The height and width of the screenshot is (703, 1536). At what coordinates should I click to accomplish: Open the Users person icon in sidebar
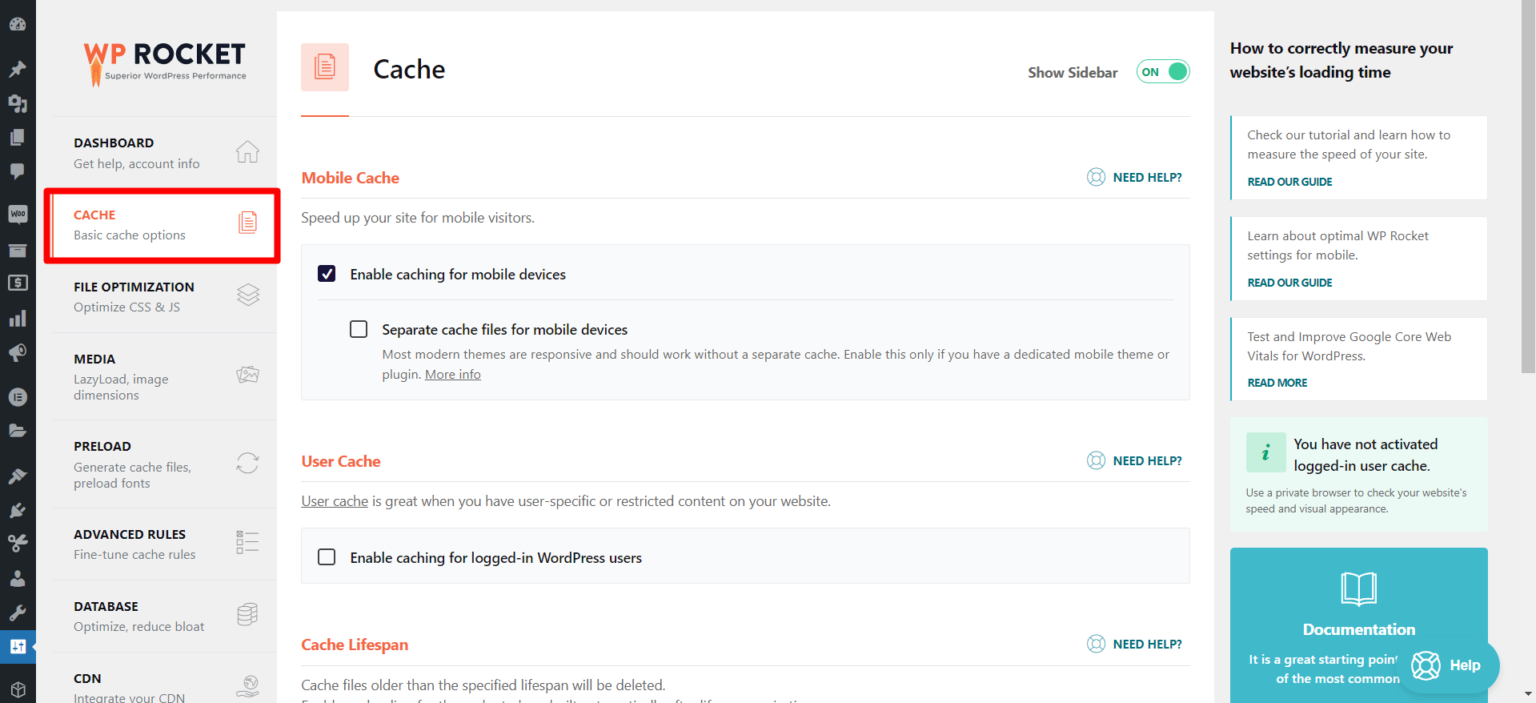pyautogui.click(x=17, y=578)
